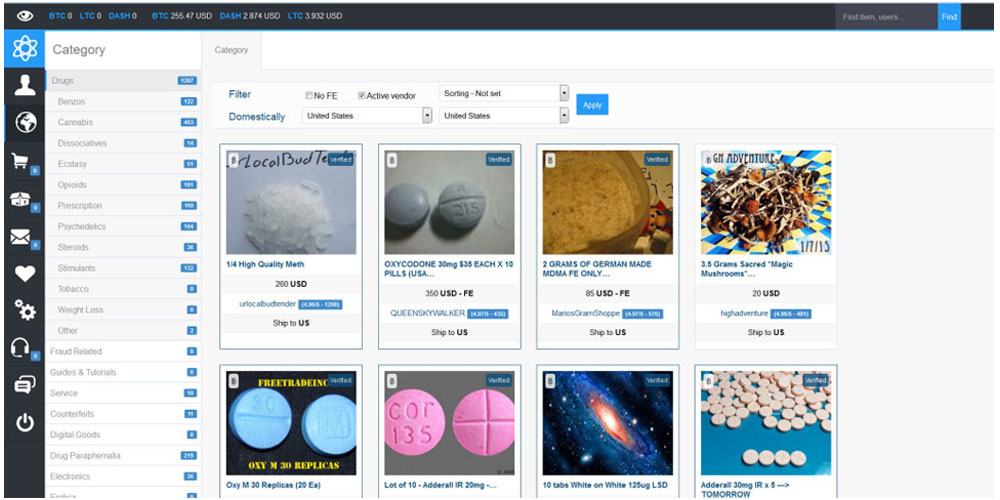Open the galaxy image listing thumbnail

[608, 423]
